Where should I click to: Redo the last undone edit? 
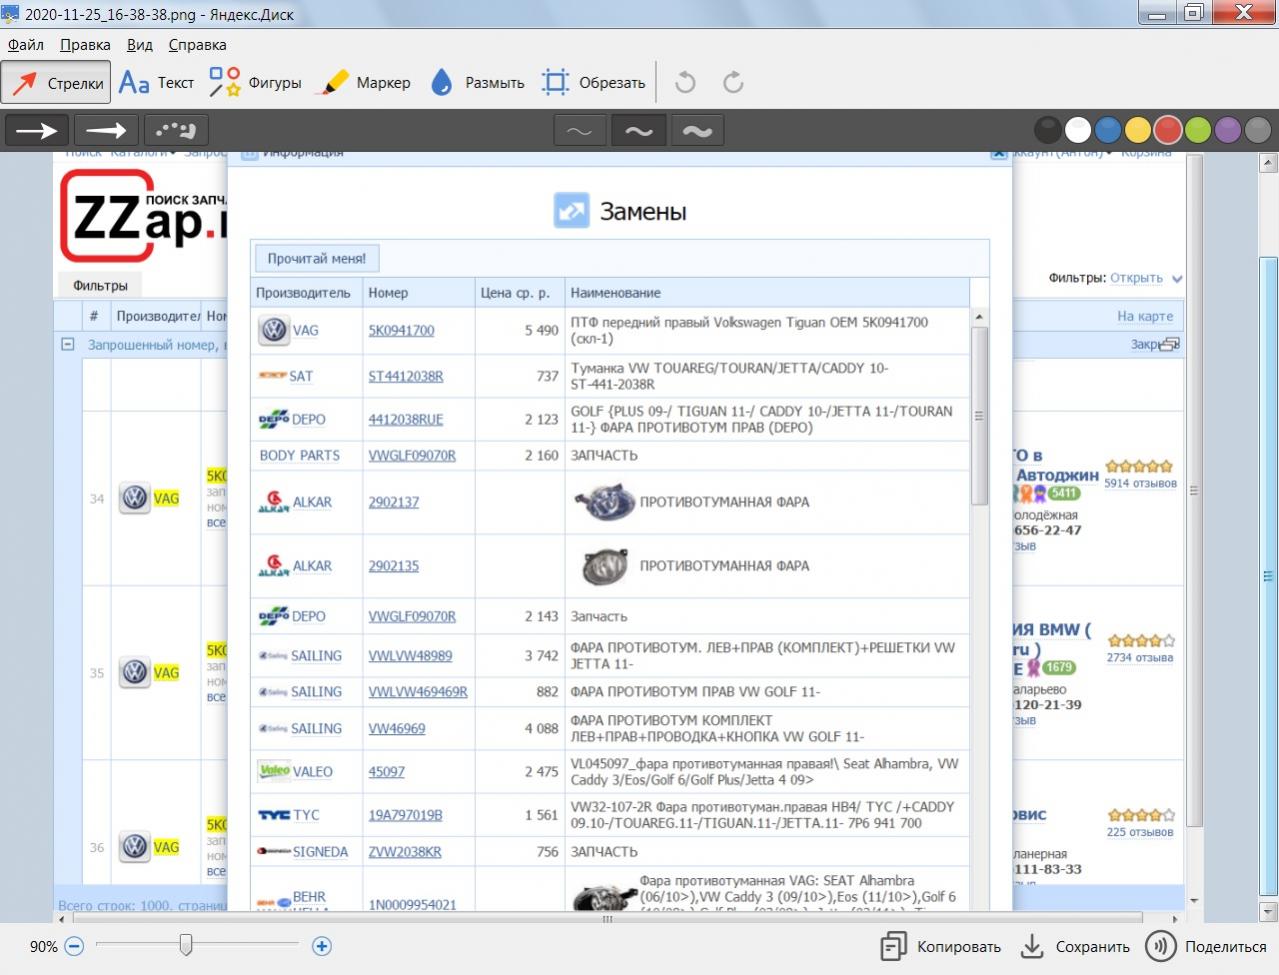click(x=733, y=83)
